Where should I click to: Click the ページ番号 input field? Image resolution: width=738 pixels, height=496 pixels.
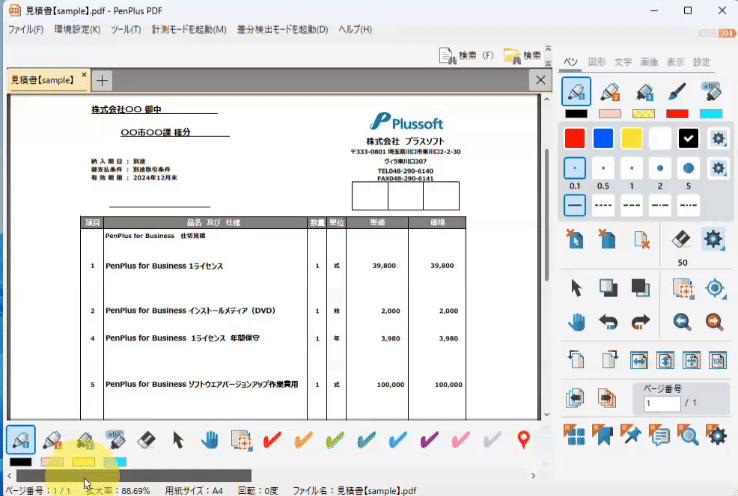(662, 403)
